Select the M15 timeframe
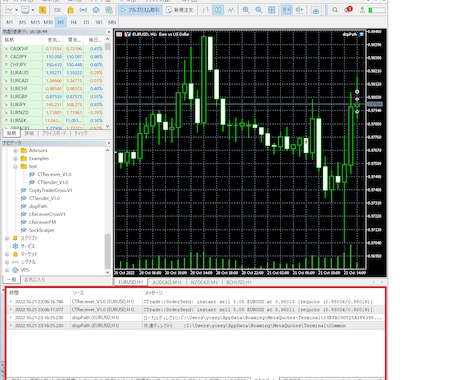The image size is (460, 380). 35,22
